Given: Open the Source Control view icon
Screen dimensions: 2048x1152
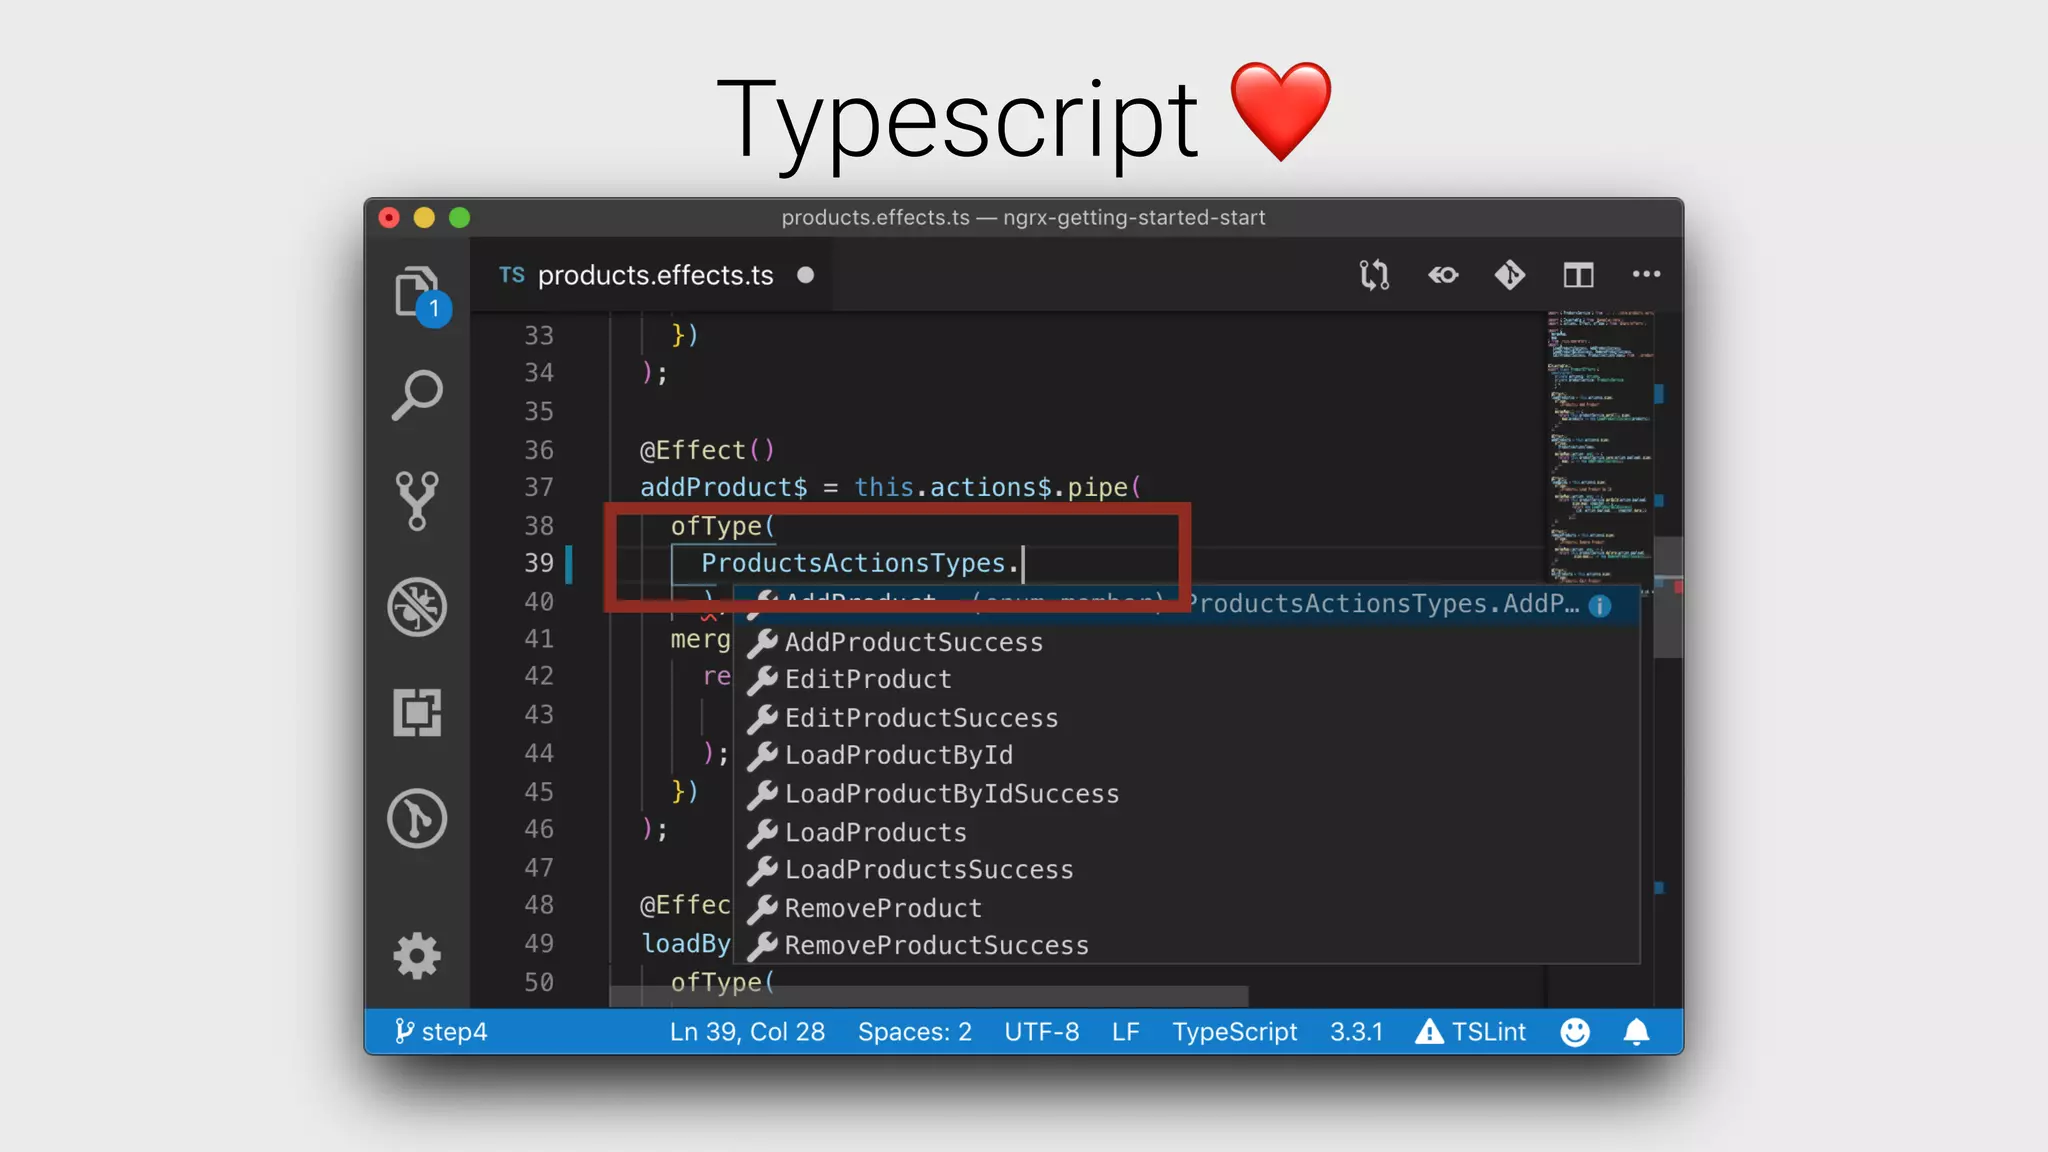Looking at the screenshot, I should (x=417, y=500).
